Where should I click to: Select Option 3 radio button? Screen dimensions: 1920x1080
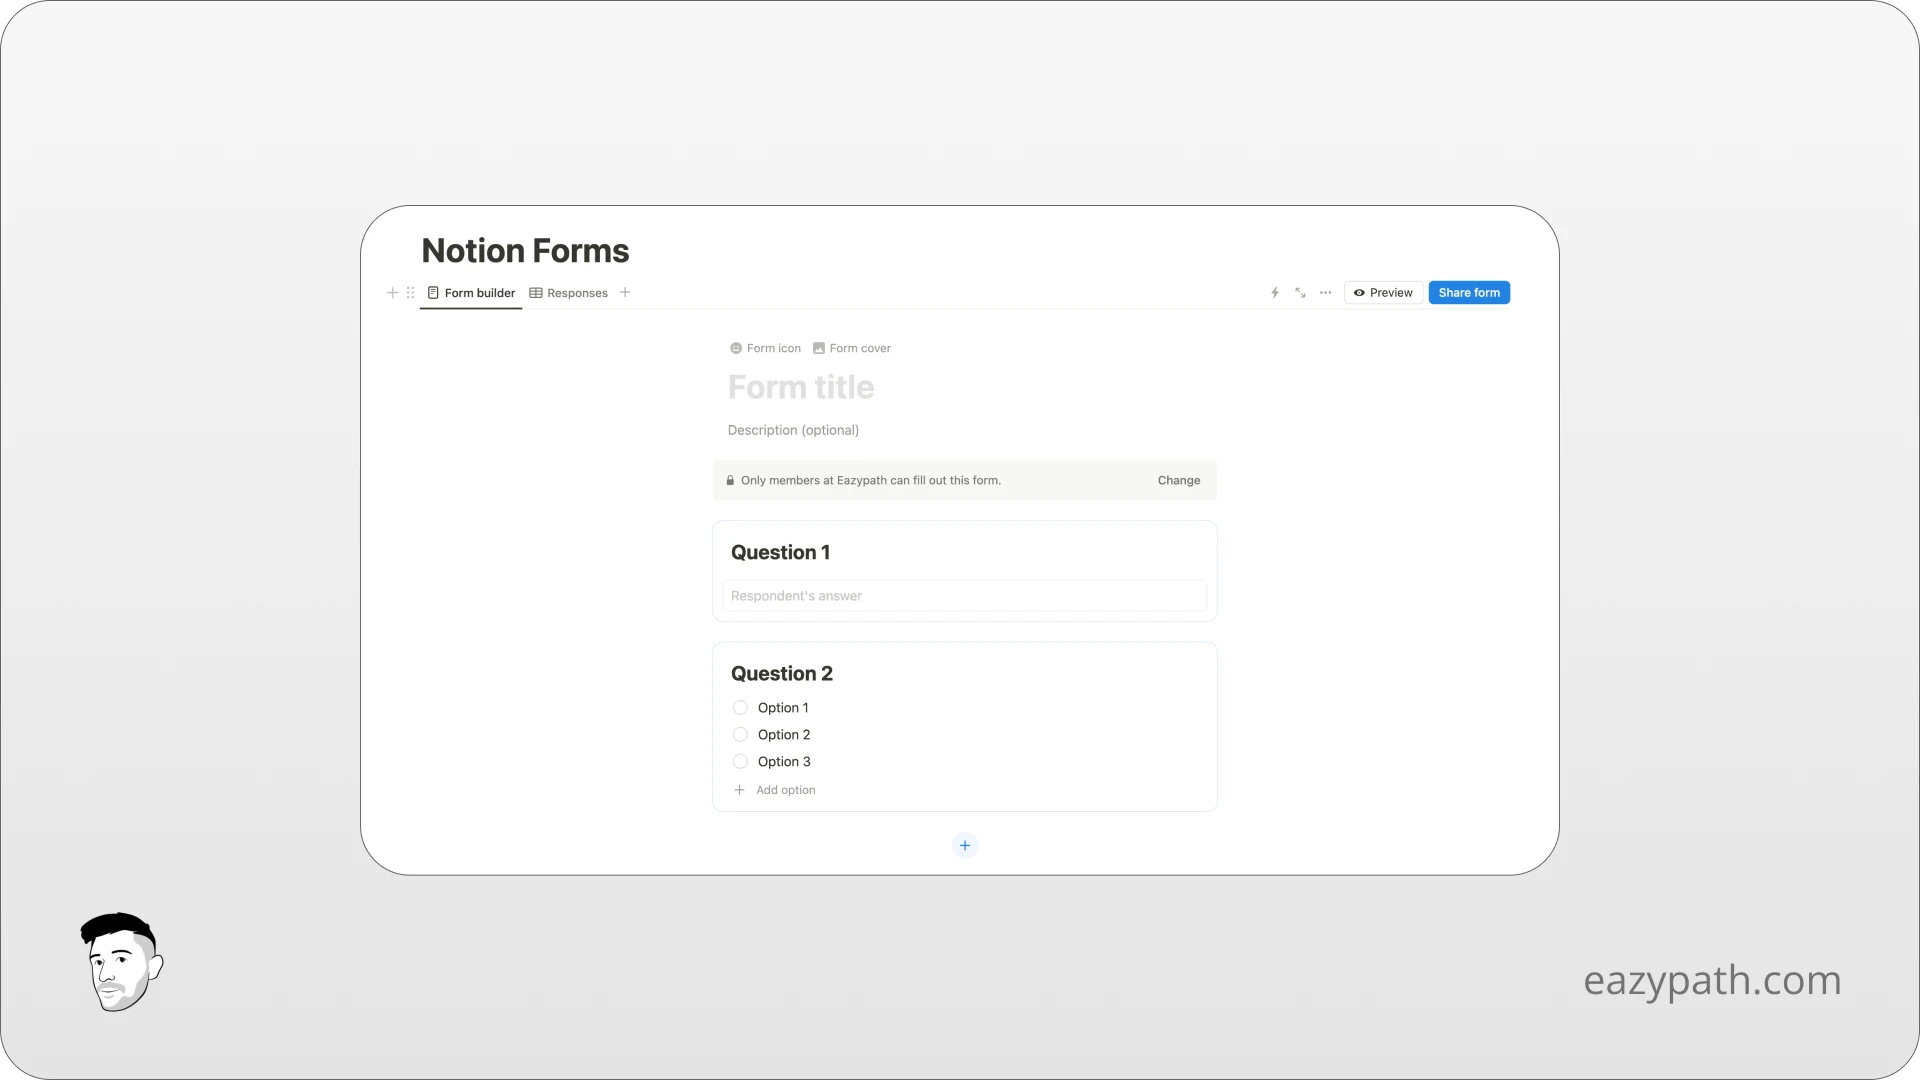pyautogui.click(x=740, y=761)
